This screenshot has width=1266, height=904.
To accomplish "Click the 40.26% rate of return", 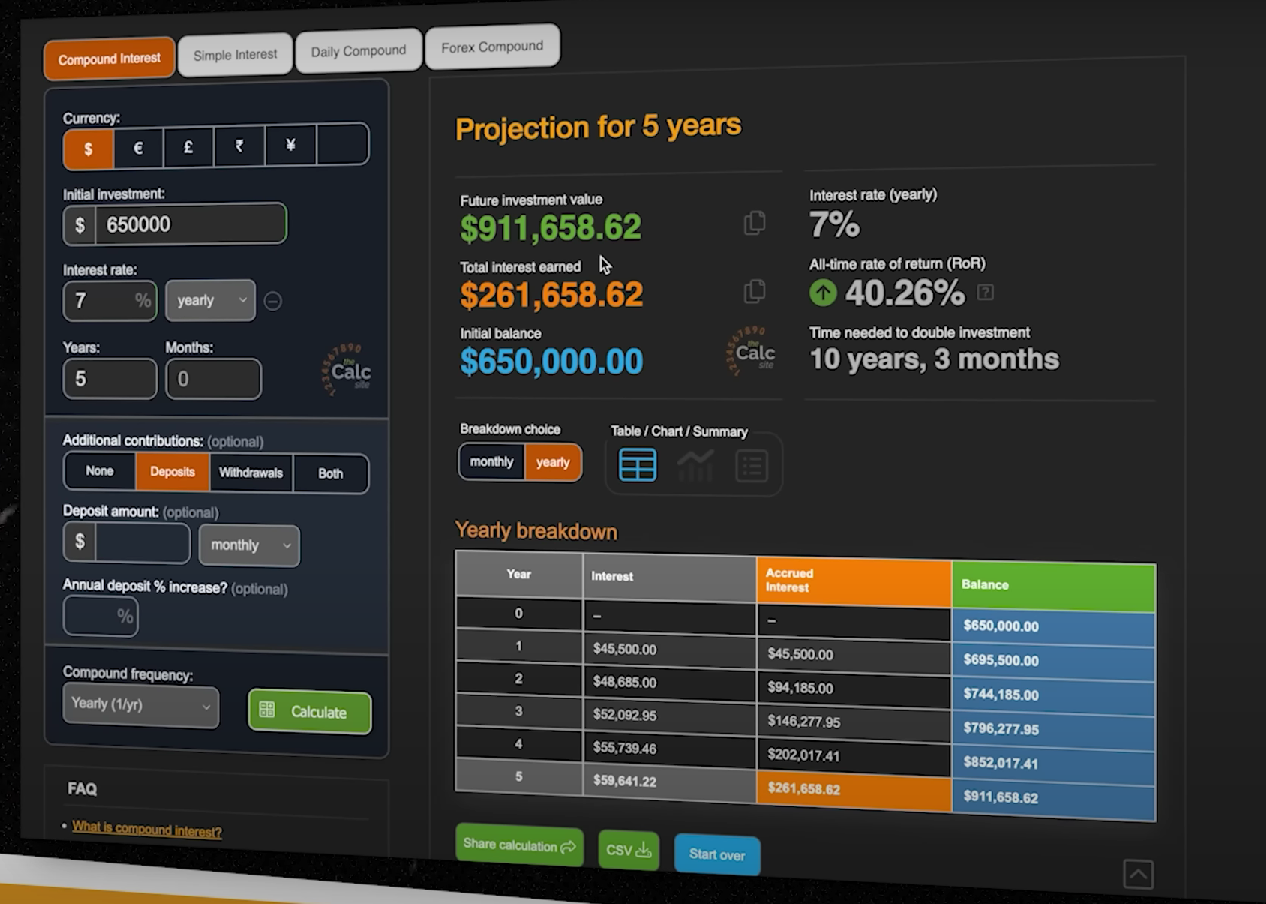I will coord(904,293).
